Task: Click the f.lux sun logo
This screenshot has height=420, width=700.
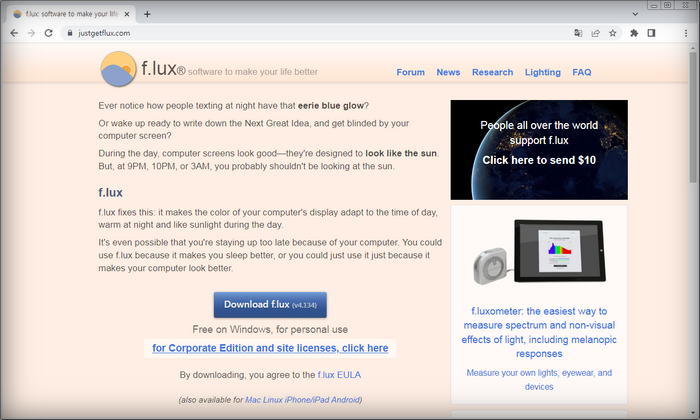Action: click(118, 69)
